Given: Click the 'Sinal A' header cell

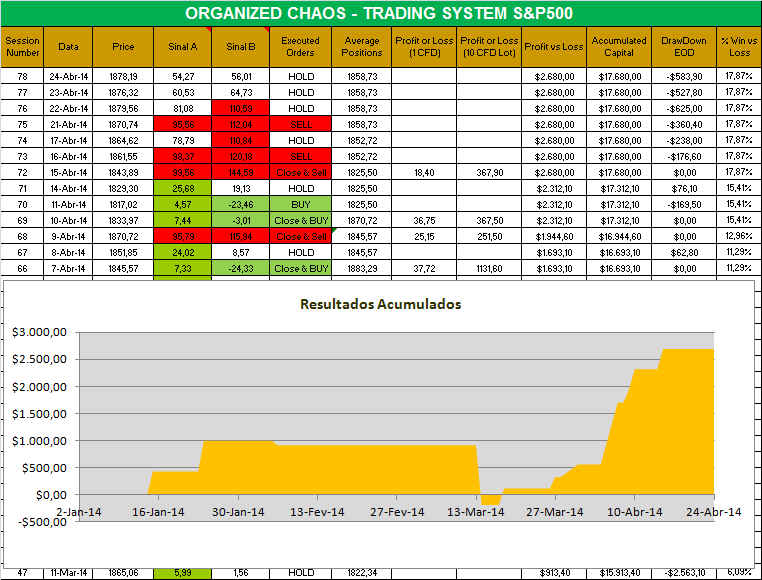Looking at the screenshot, I should coord(183,47).
